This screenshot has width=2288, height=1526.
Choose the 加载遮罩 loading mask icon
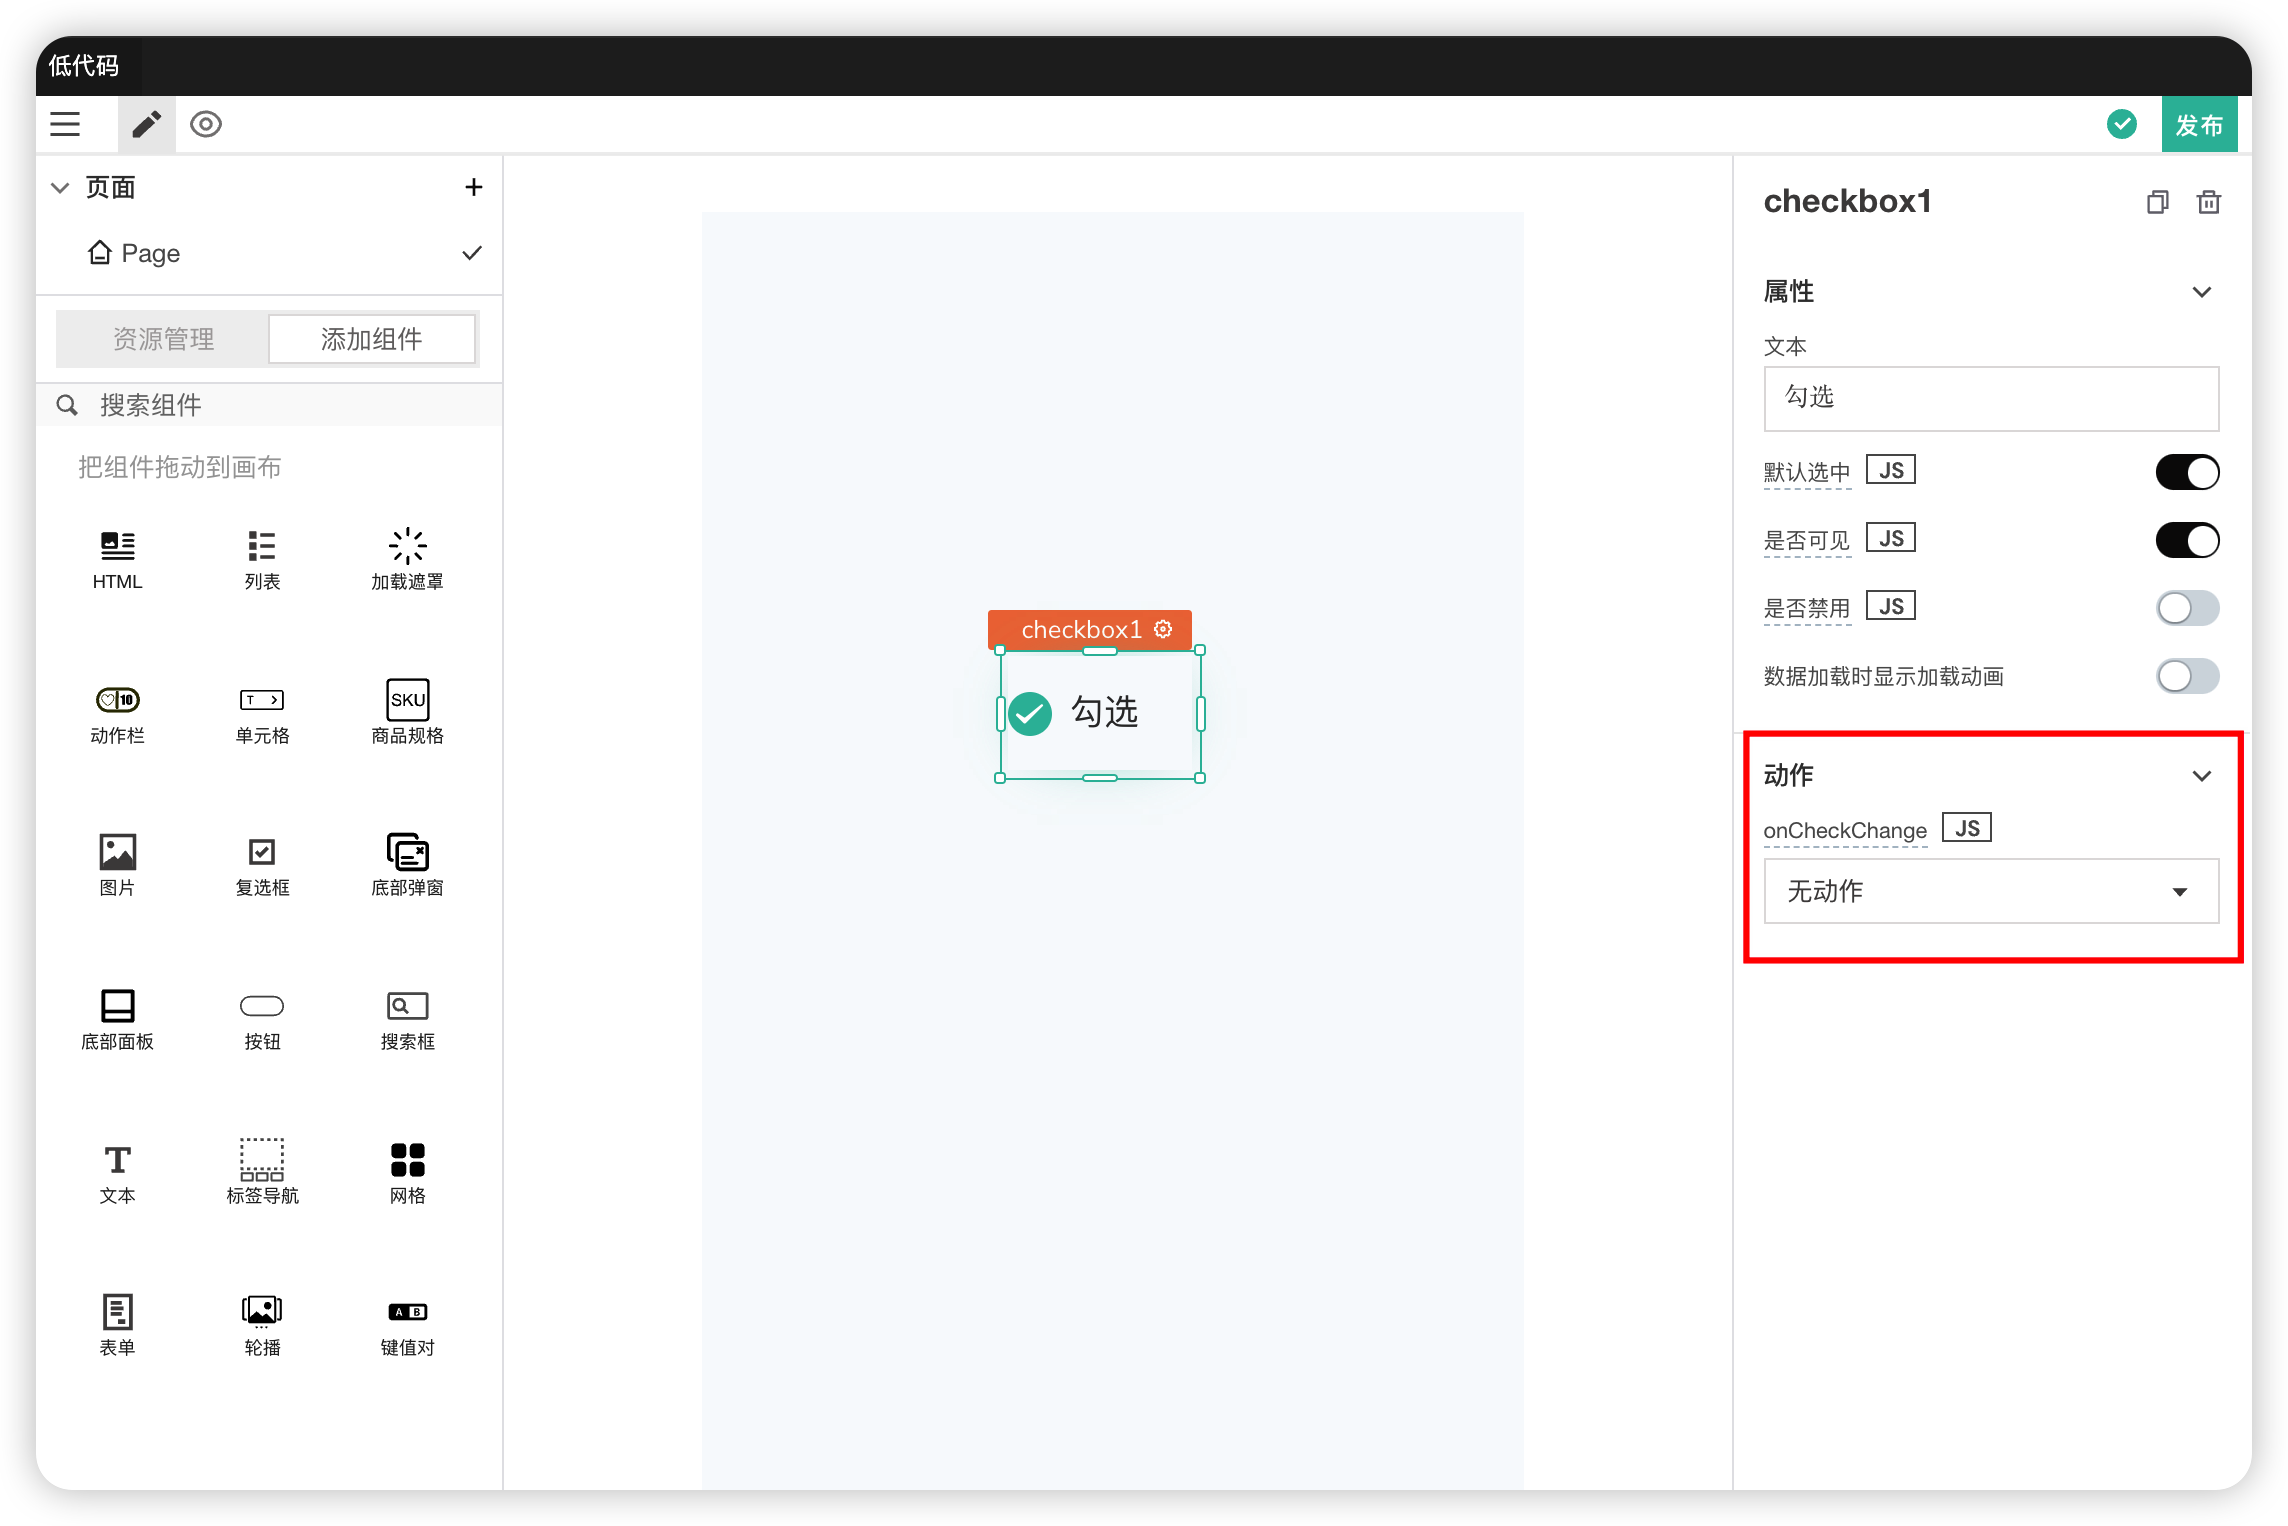(x=407, y=547)
